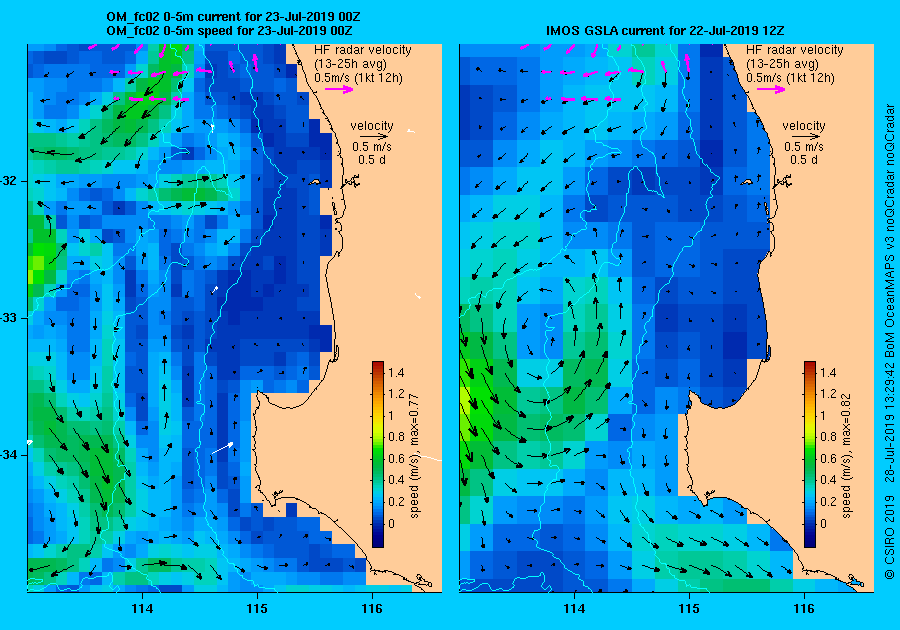Click 'HF radar velocity' label in right map
Screen dimensions: 900x630
795,50
